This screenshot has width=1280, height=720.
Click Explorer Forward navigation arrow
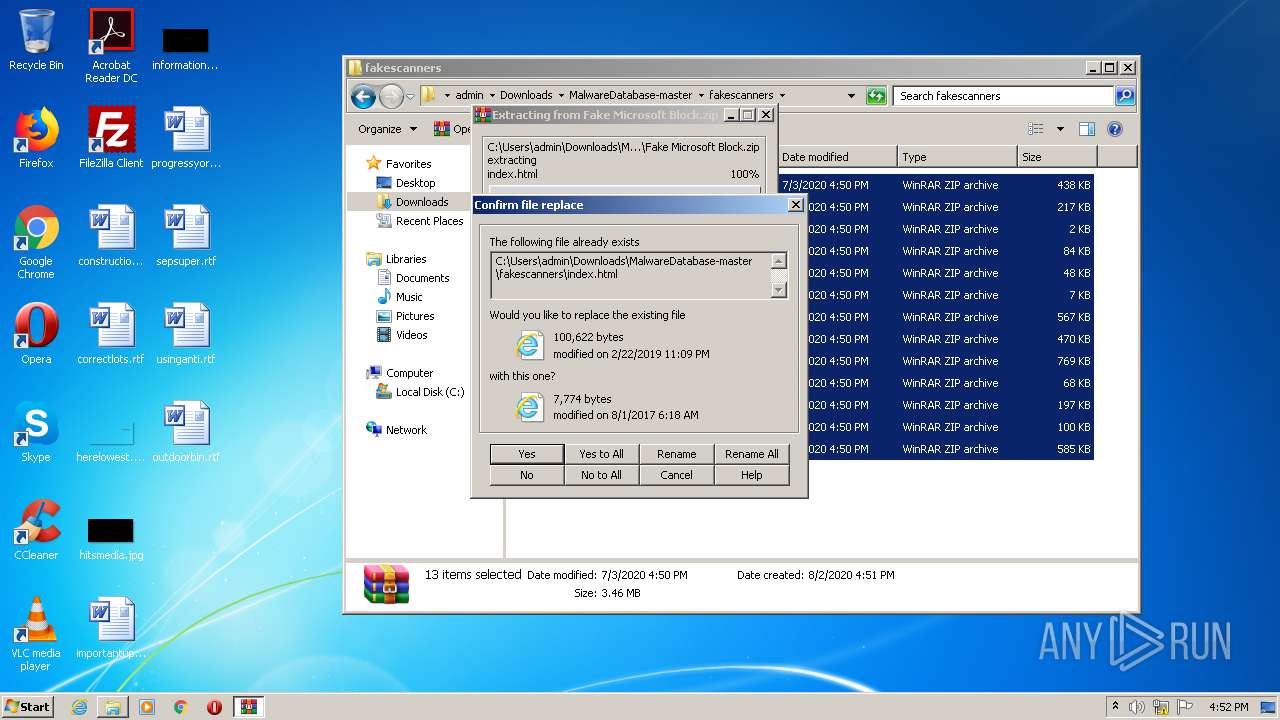click(x=391, y=96)
